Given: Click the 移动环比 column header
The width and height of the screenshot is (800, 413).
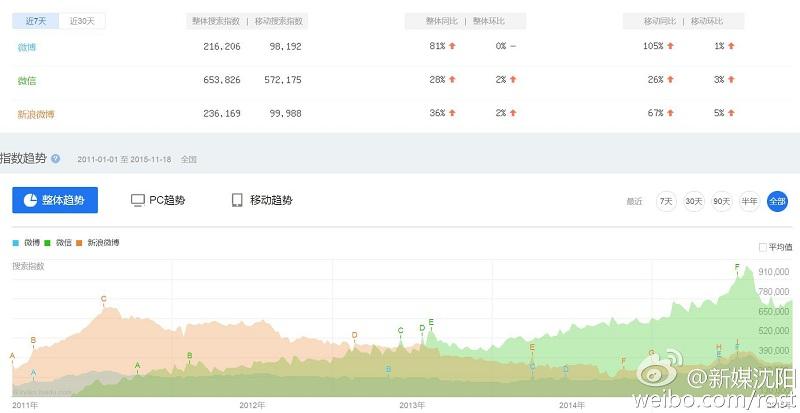Looking at the screenshot, I should click(x=707, y=21).
